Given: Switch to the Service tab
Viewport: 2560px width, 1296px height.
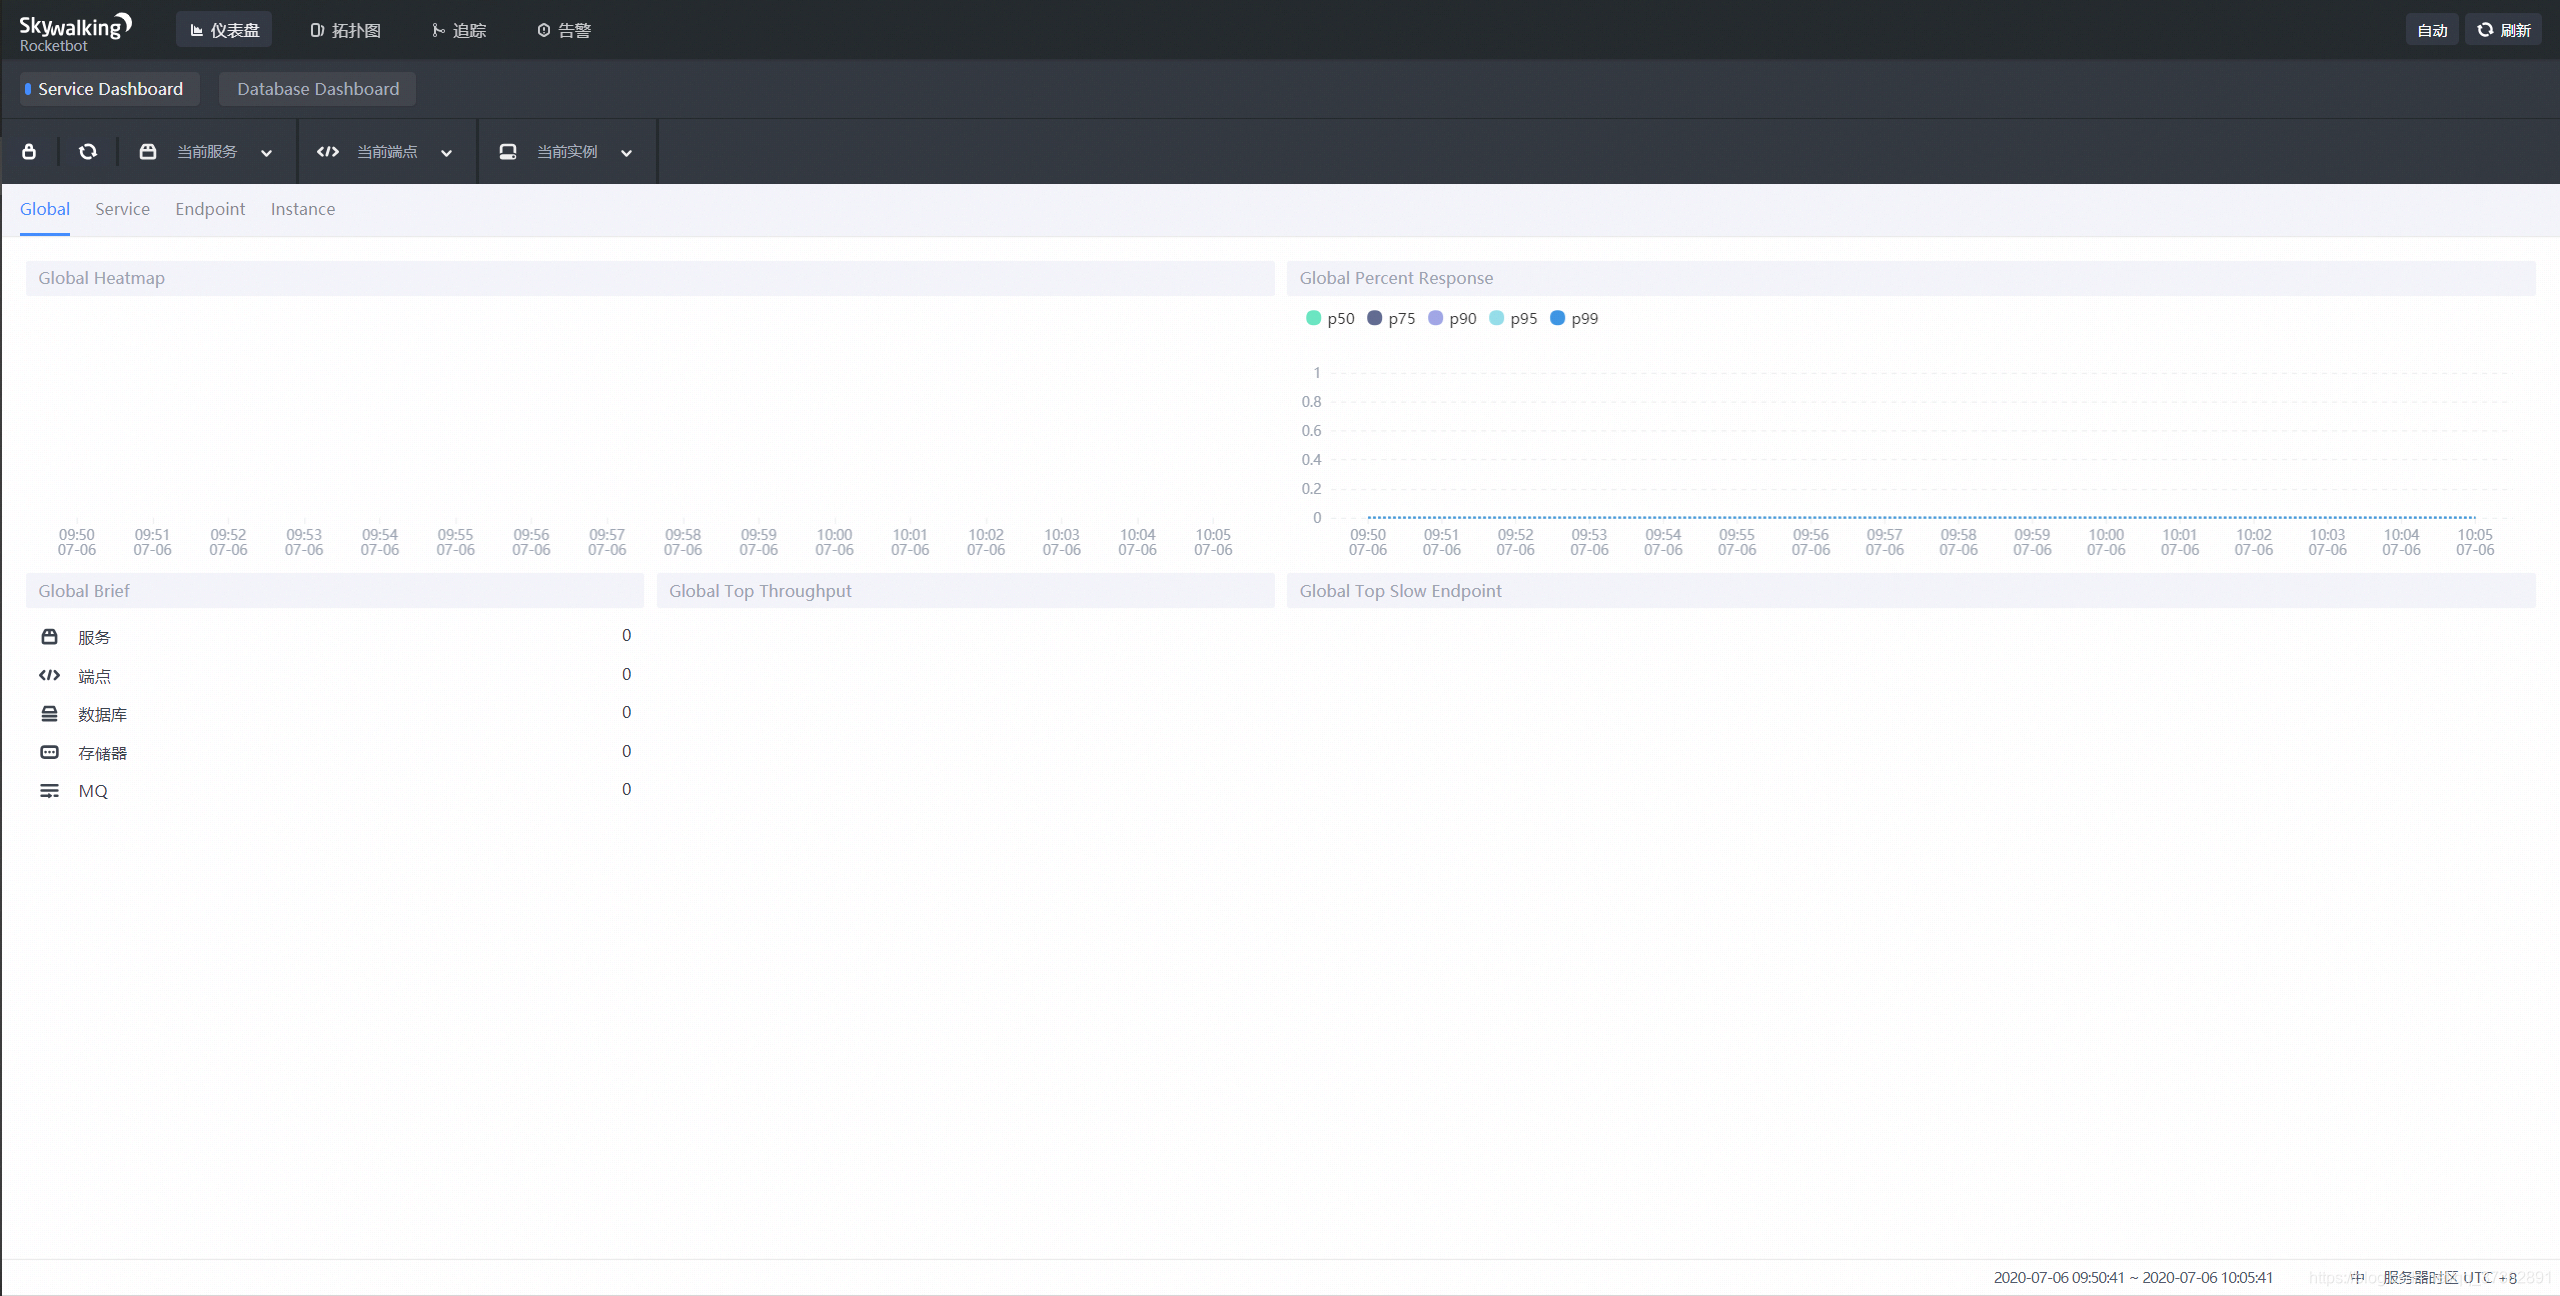Looking at the screenshot, I should (x=122, y=209).
